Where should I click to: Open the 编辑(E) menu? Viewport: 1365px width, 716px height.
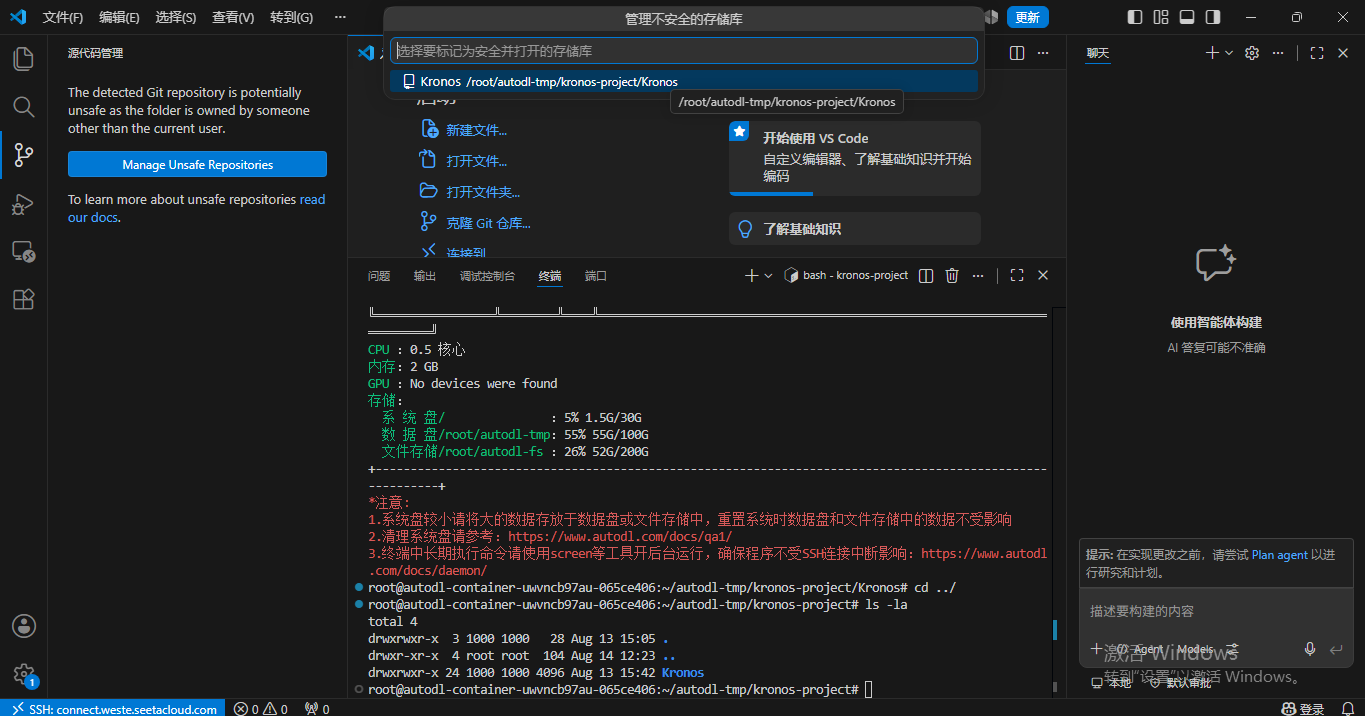click(119, 17)
